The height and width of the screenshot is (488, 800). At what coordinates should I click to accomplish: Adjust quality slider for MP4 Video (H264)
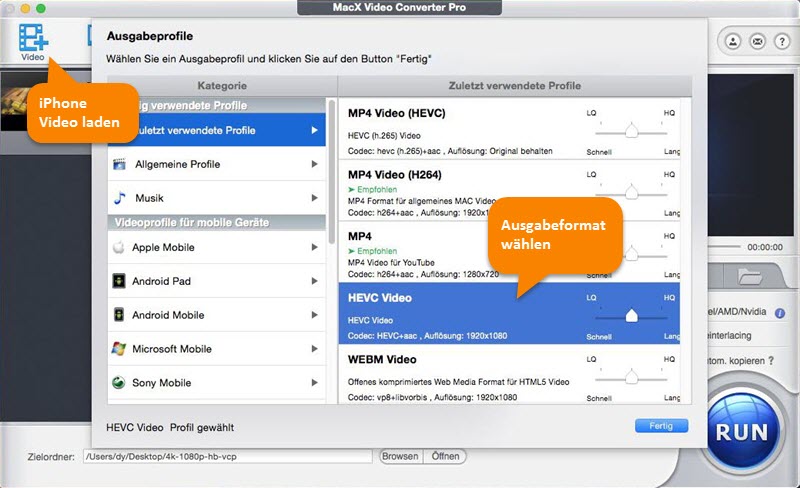point(632,192)
